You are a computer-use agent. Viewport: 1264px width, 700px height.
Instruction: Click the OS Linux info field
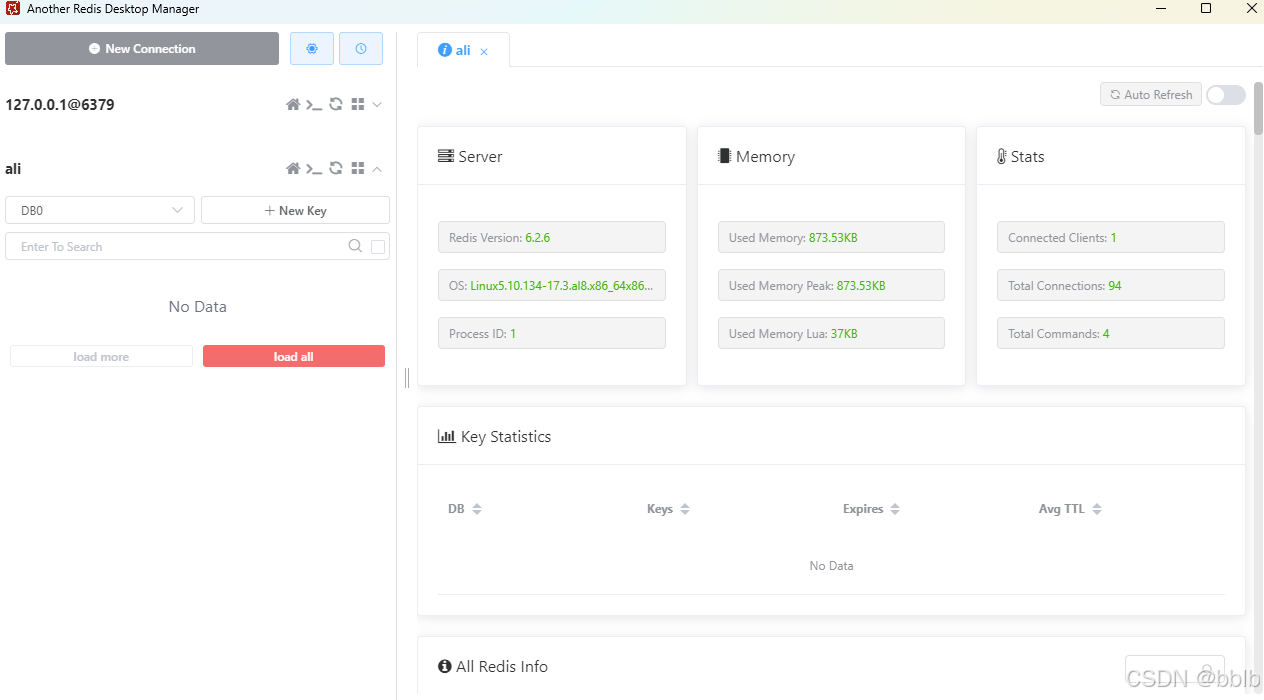(x=552, y=285)
